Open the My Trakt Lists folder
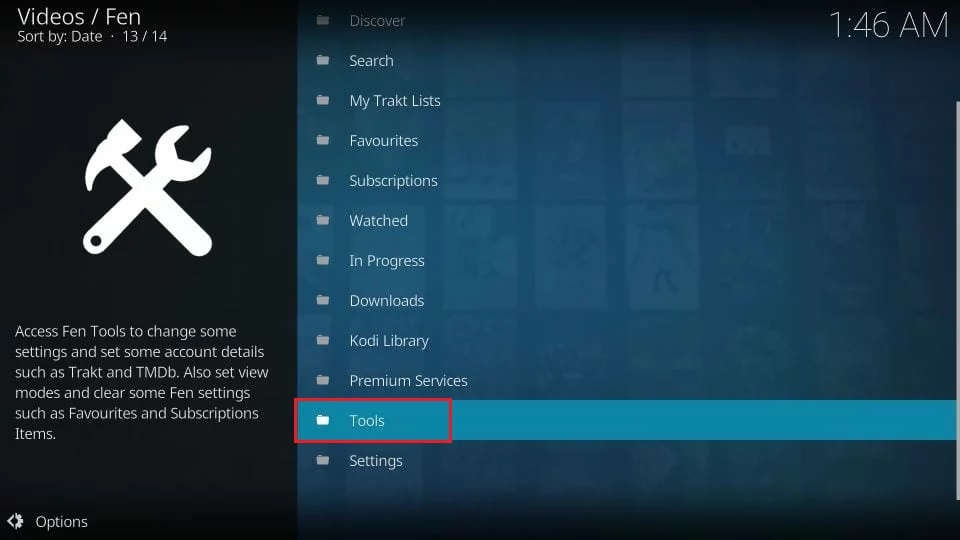The width and height of the screenshot is (960, 540). (x=394, y=101)
